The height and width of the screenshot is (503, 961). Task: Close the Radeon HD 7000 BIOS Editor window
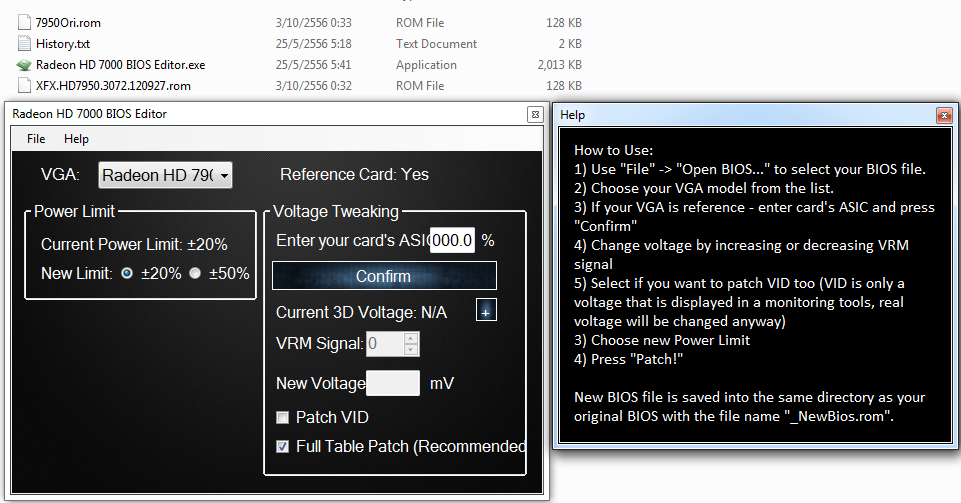coord(535,114)
